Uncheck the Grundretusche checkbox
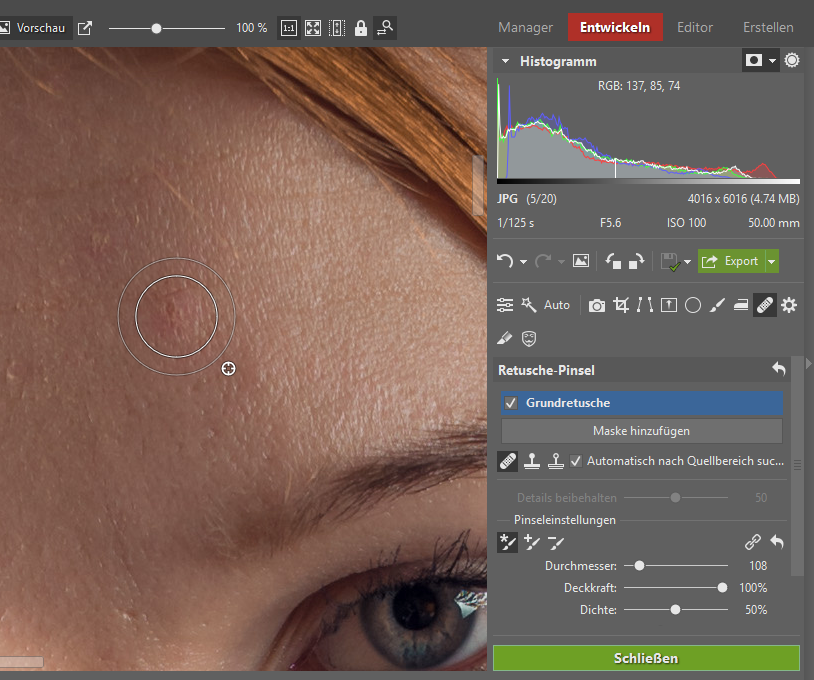The image size is (814, 680). click(511, 403)
